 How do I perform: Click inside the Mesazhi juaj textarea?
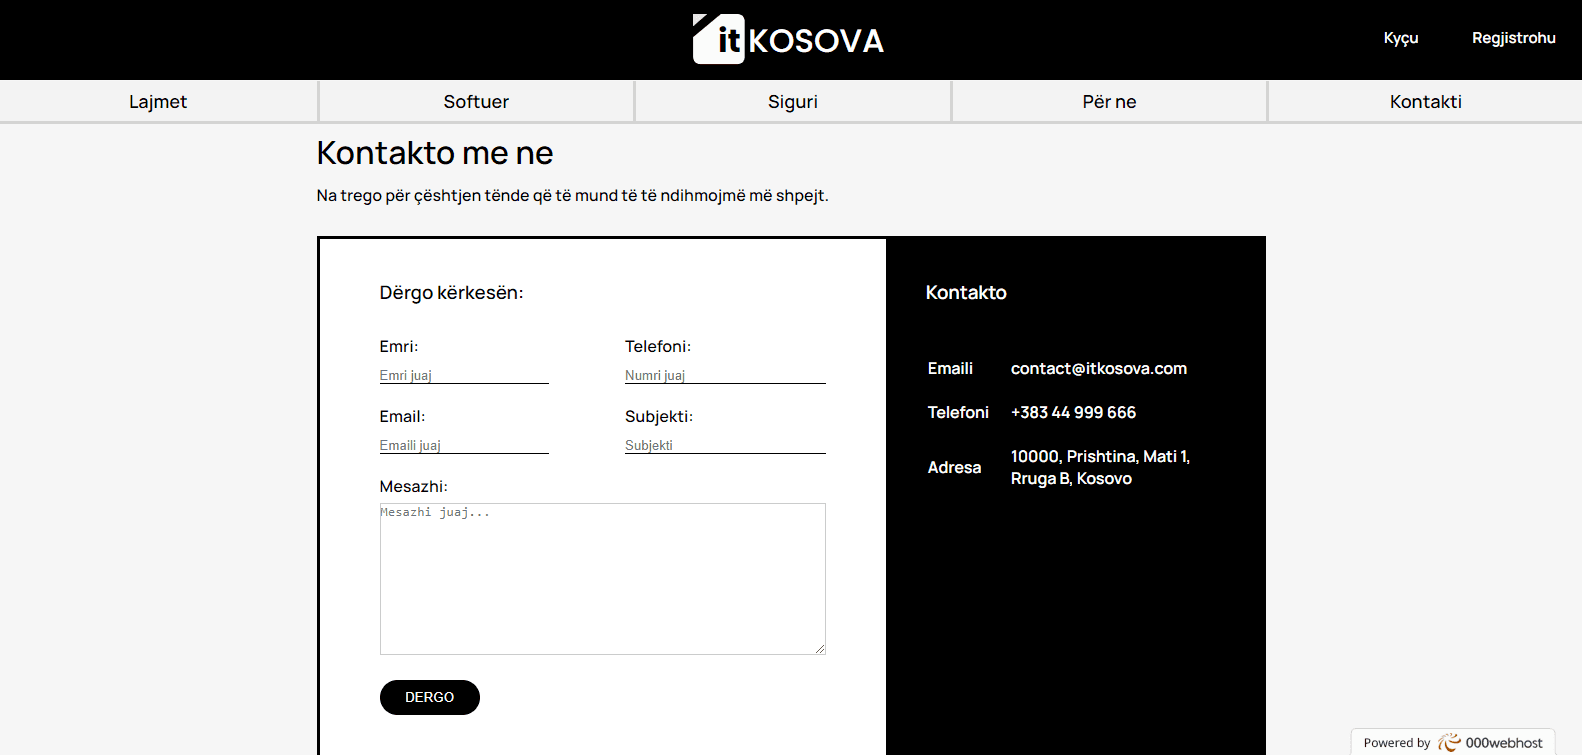click(602, 579)
